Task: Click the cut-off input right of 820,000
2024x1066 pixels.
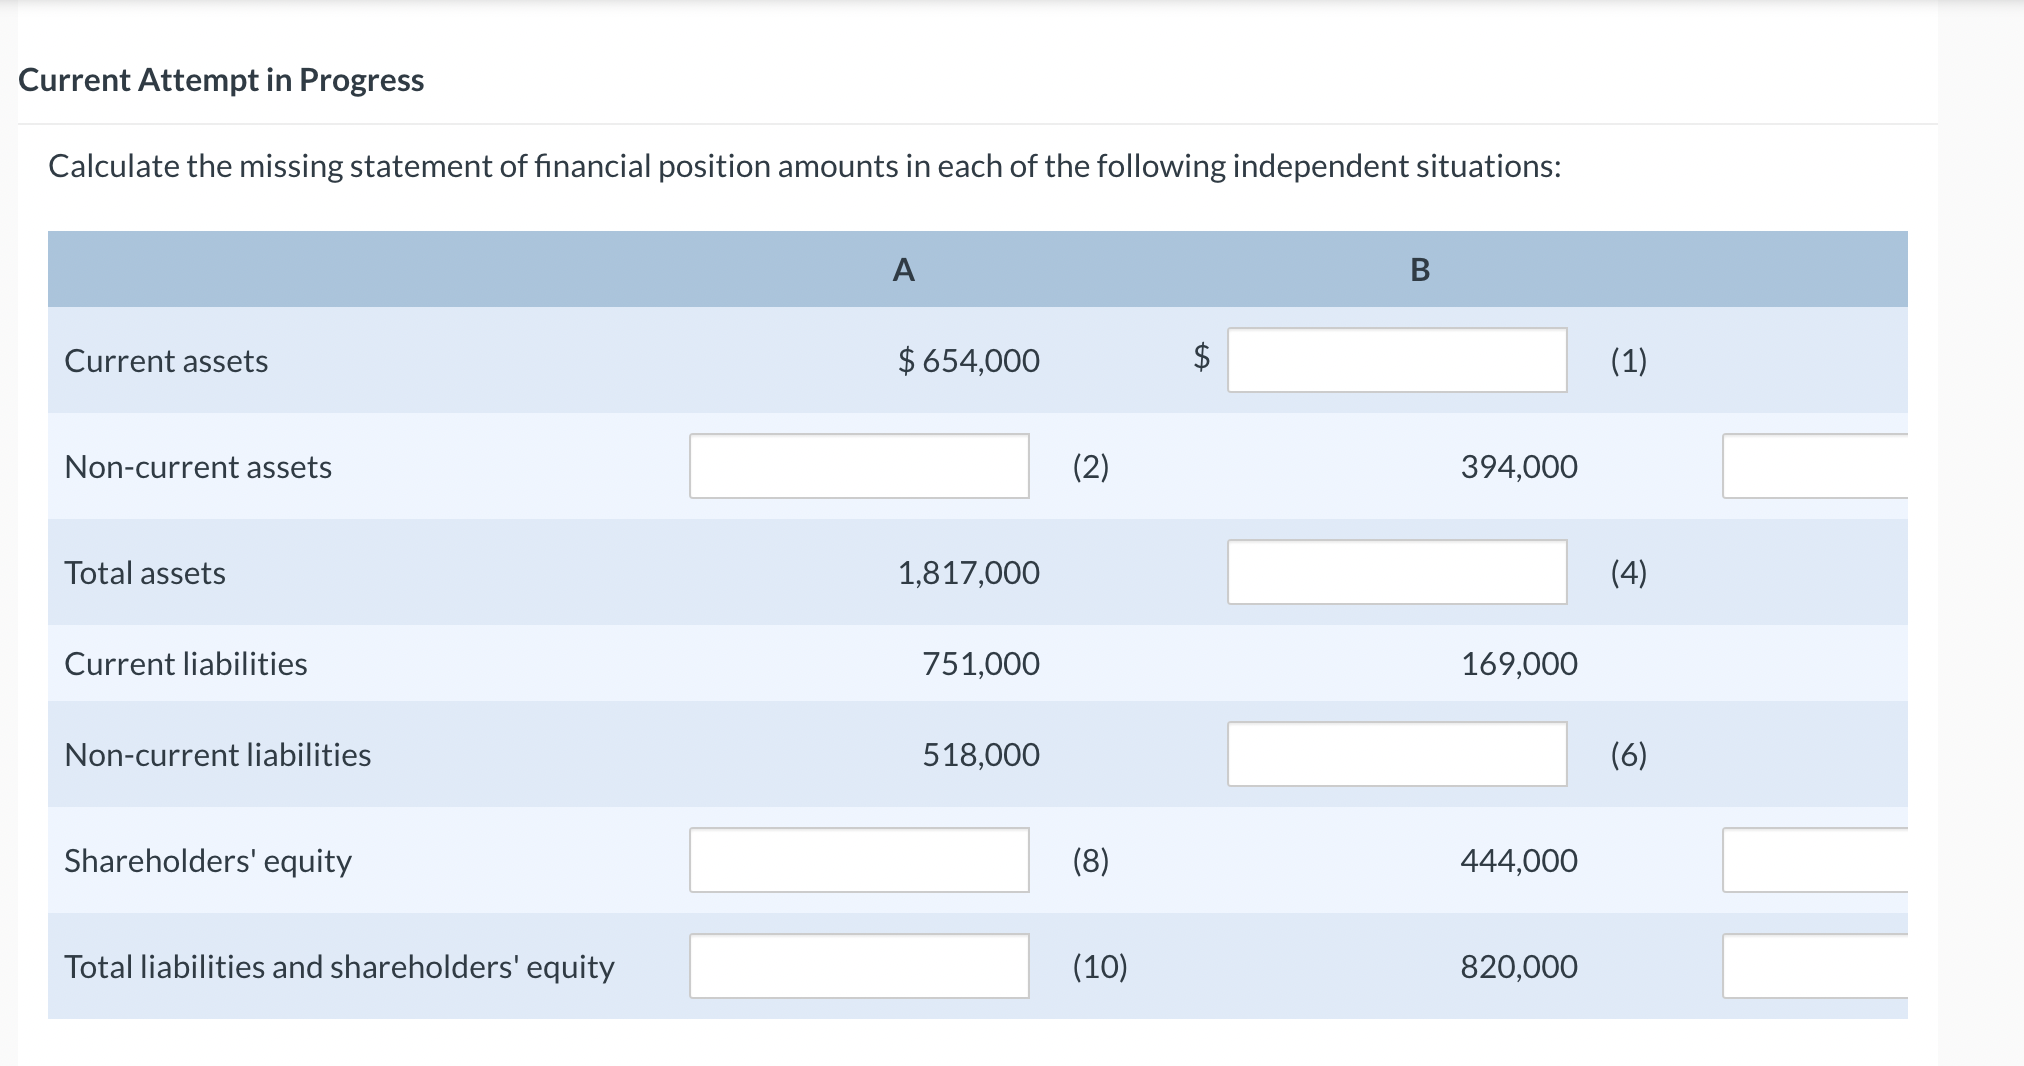Action: [1814, 966]
